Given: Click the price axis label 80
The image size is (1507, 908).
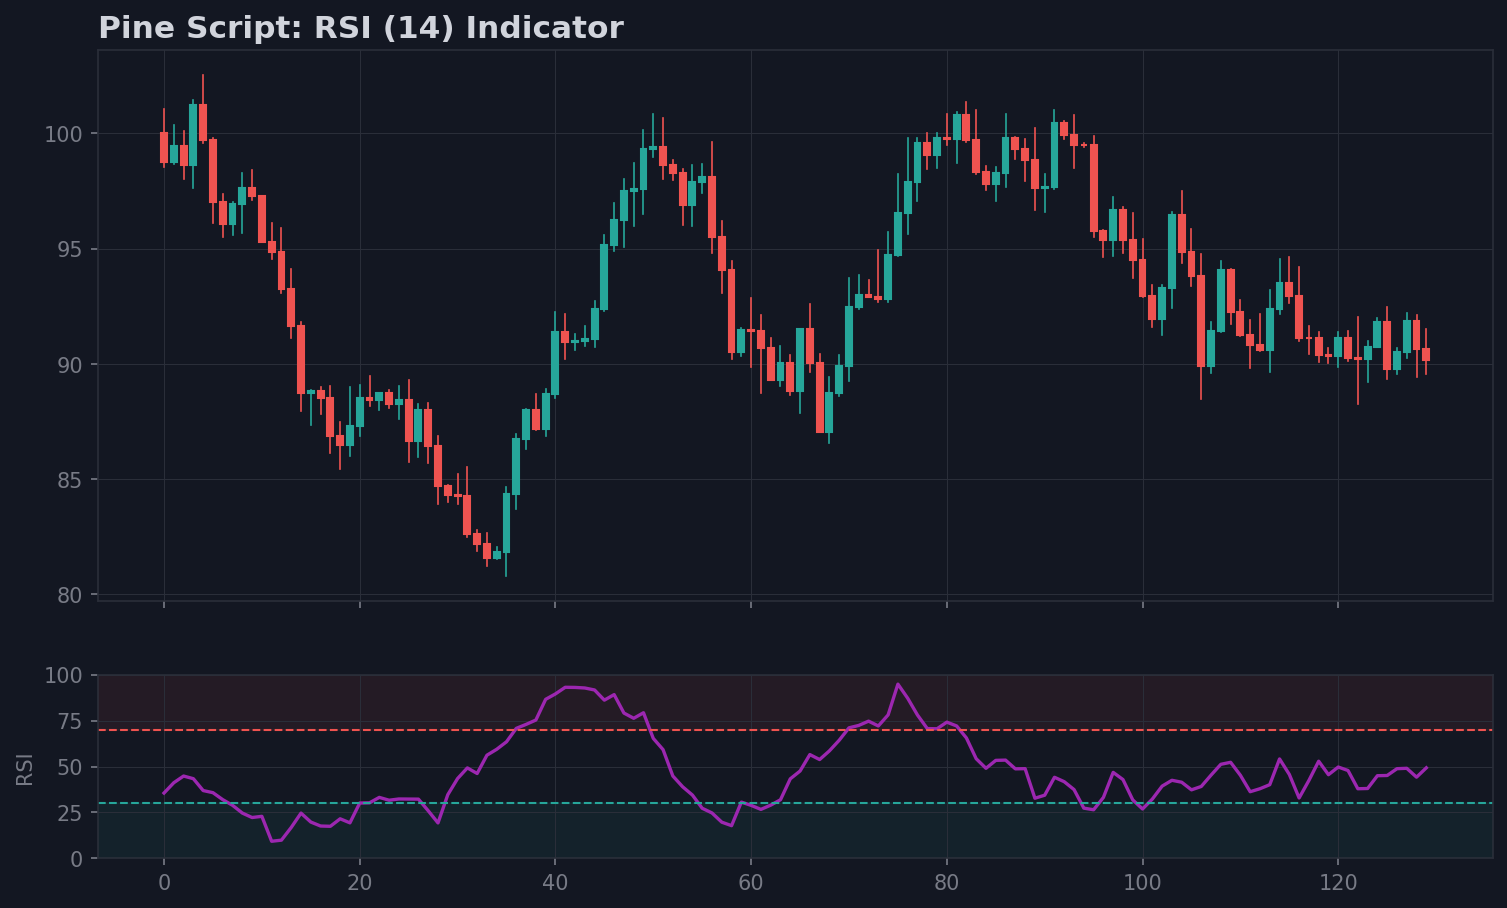Looking at the screenshot, I should pos(70,595).
